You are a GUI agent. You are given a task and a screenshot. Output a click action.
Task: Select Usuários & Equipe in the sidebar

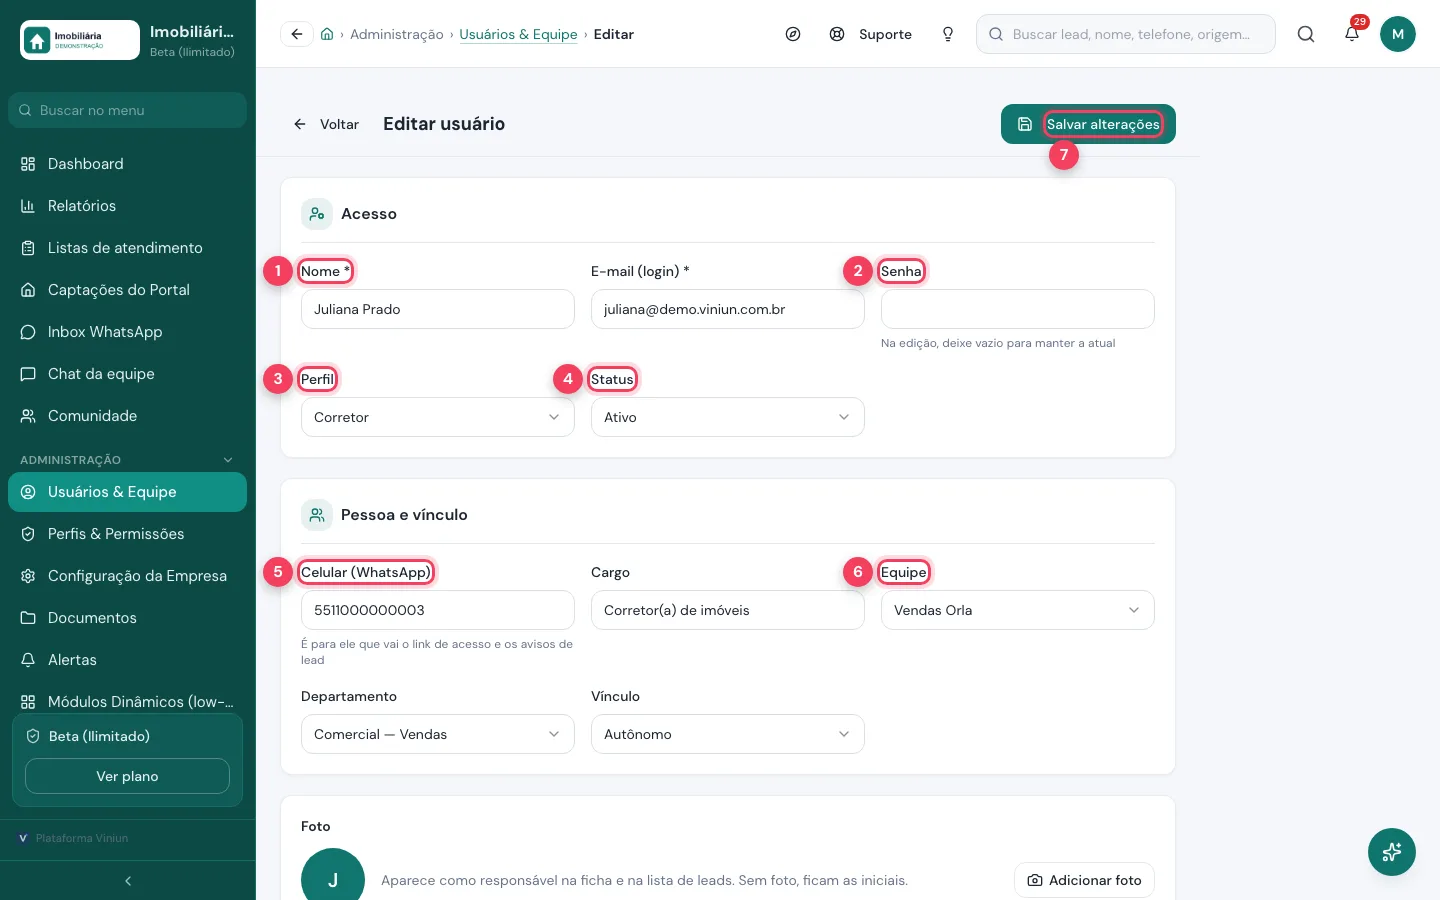[127, 492]
